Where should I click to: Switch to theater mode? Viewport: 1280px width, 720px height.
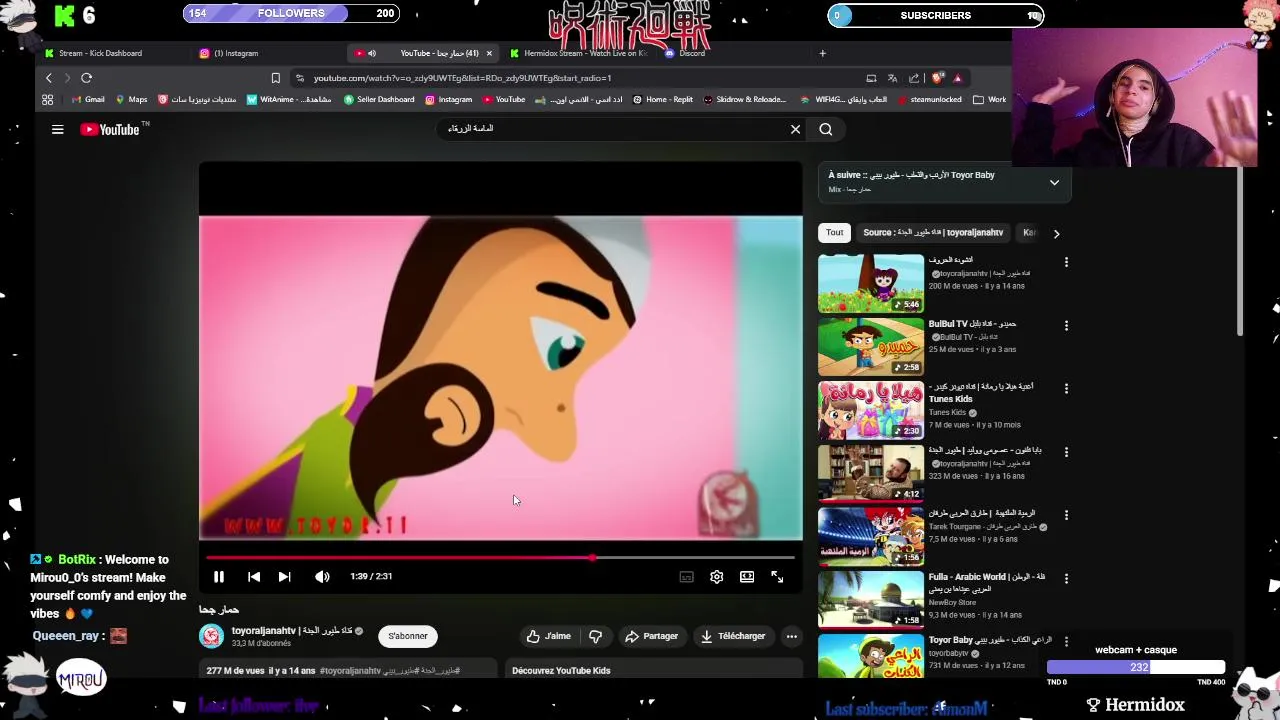[x=747, y=577]
